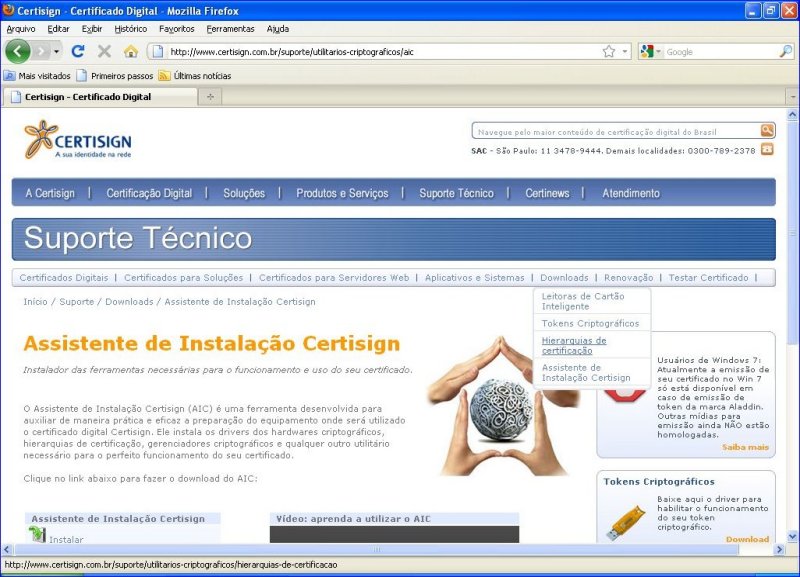Click the page identity icon in address bar
800x577 pixels.
(x=158, y=52)
